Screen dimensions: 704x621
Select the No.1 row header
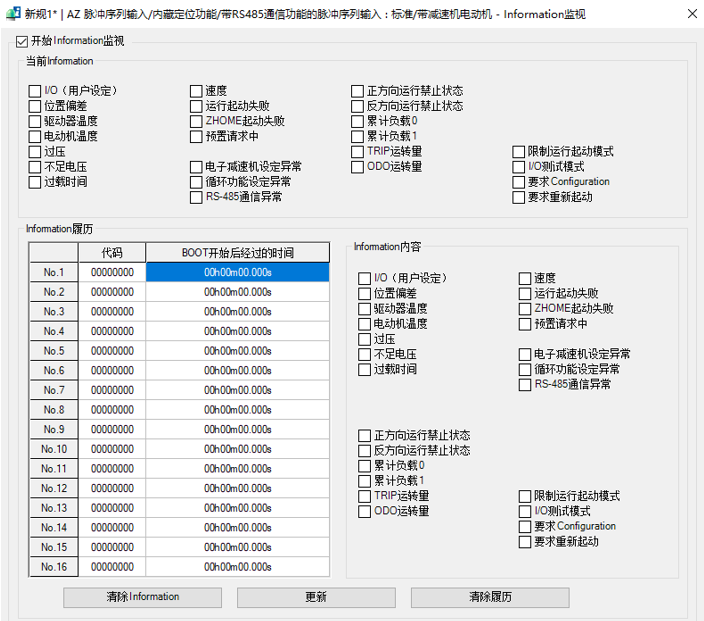(54, 272)
